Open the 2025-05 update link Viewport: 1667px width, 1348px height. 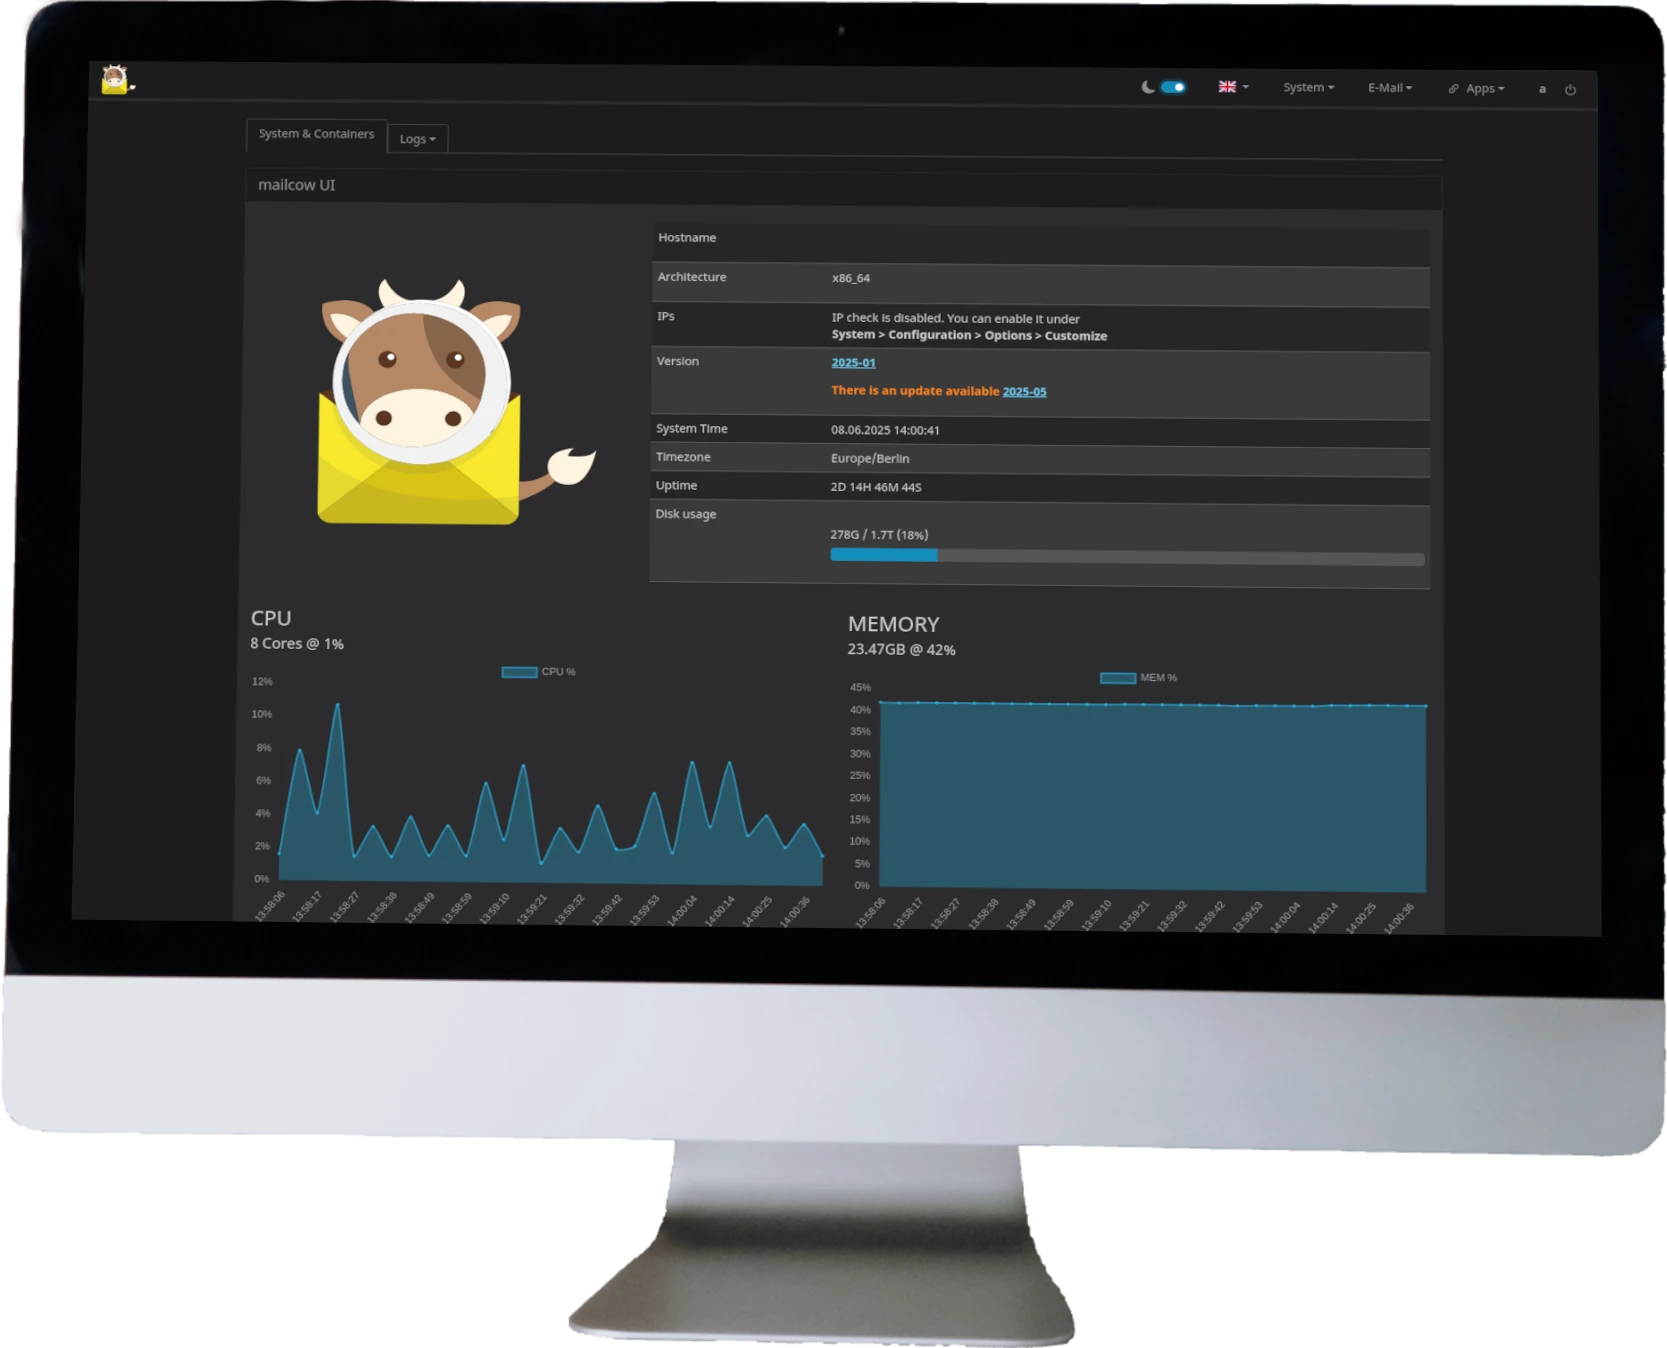(1024, 392)
